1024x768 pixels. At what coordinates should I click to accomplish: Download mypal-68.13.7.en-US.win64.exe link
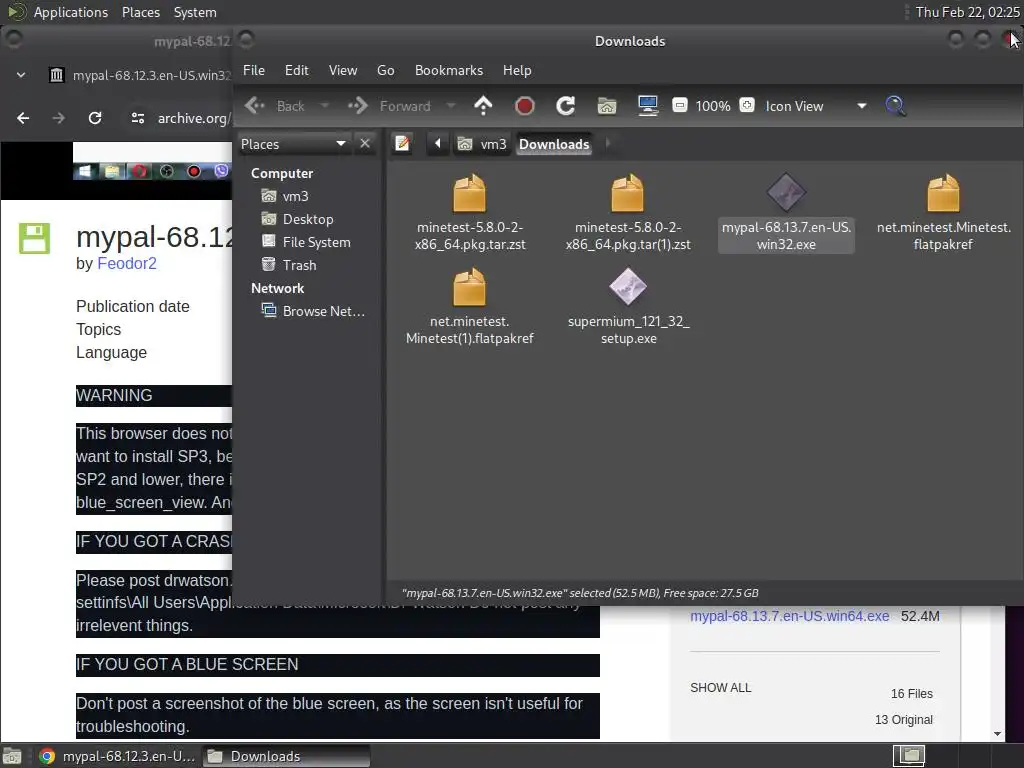(x=790, y=616)
